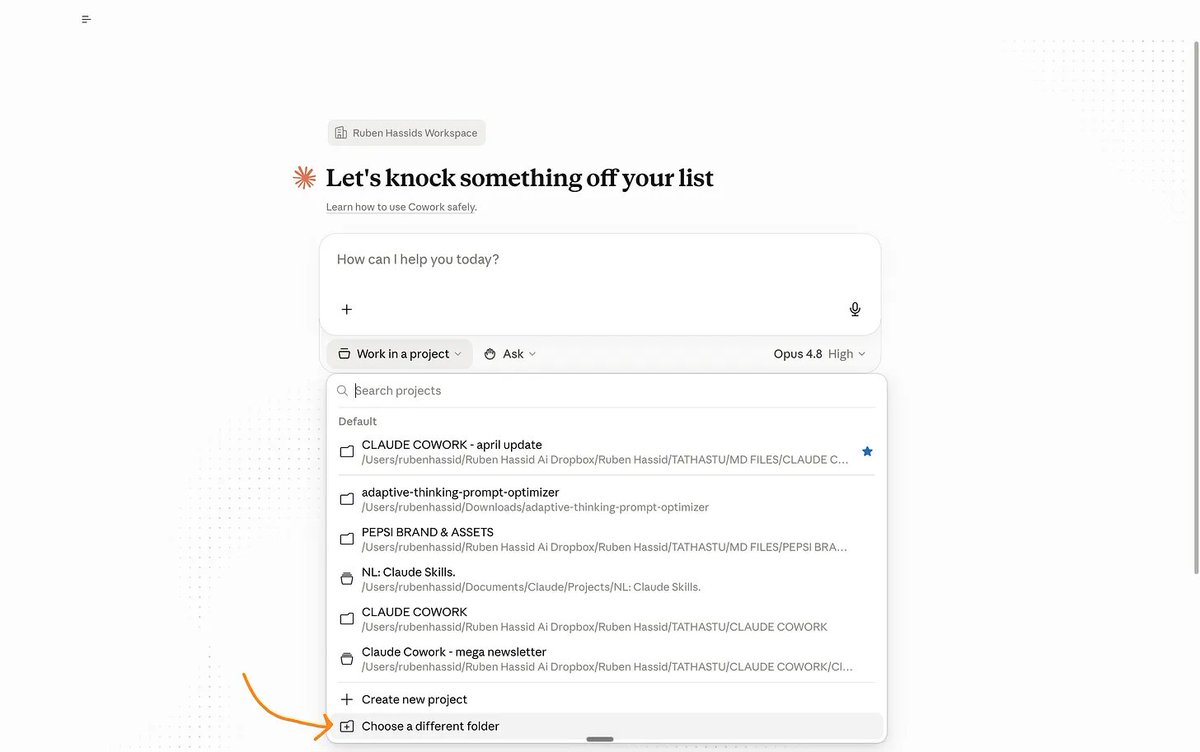Select the adaptive-thinking-prompt-optimizer project
This screenshot has width=1200, height=752.
pos(605,500)
